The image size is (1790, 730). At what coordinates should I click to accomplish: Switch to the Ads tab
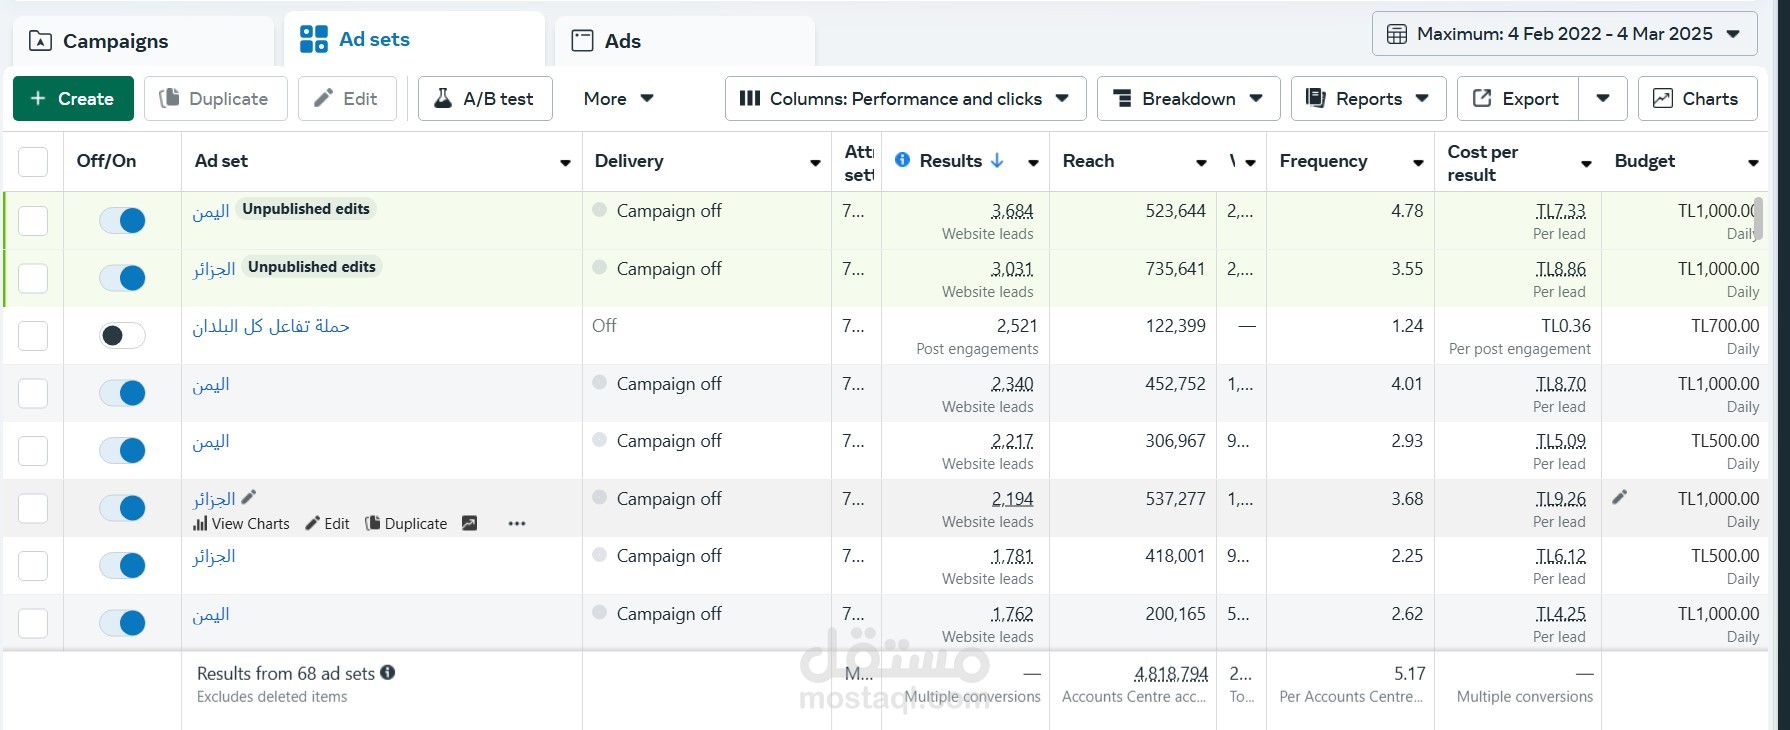pyautogui.click(x=622, y=41)
